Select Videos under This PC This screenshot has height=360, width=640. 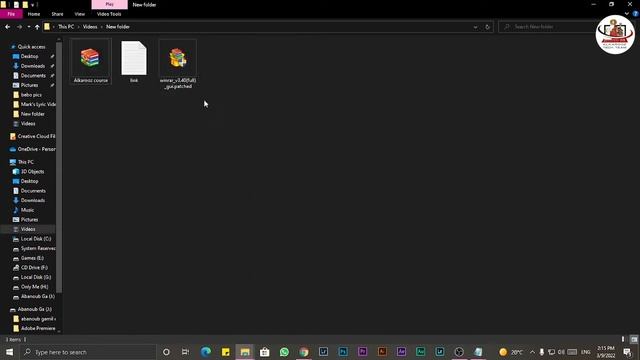point(28,229)
